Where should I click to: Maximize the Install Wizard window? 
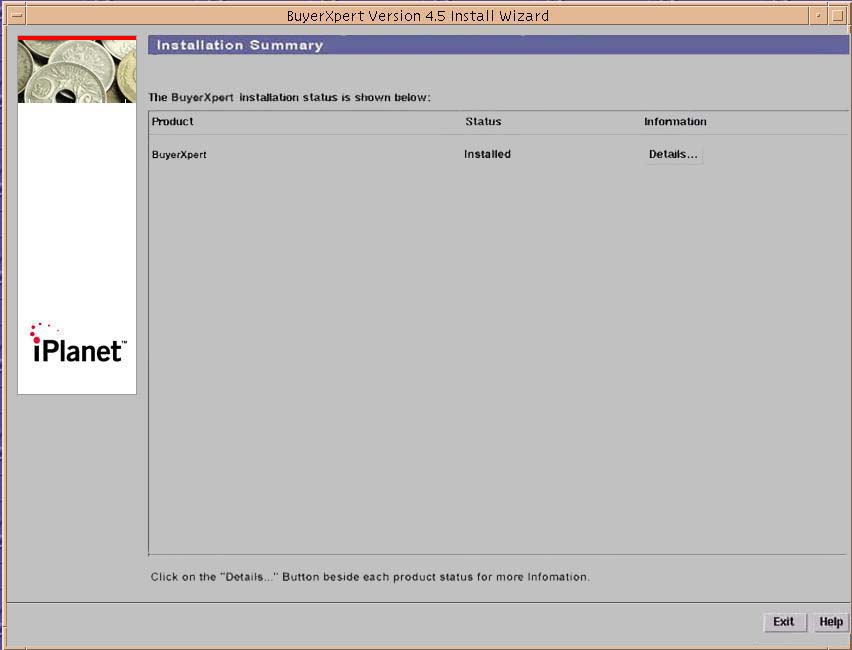coord(836,16)
